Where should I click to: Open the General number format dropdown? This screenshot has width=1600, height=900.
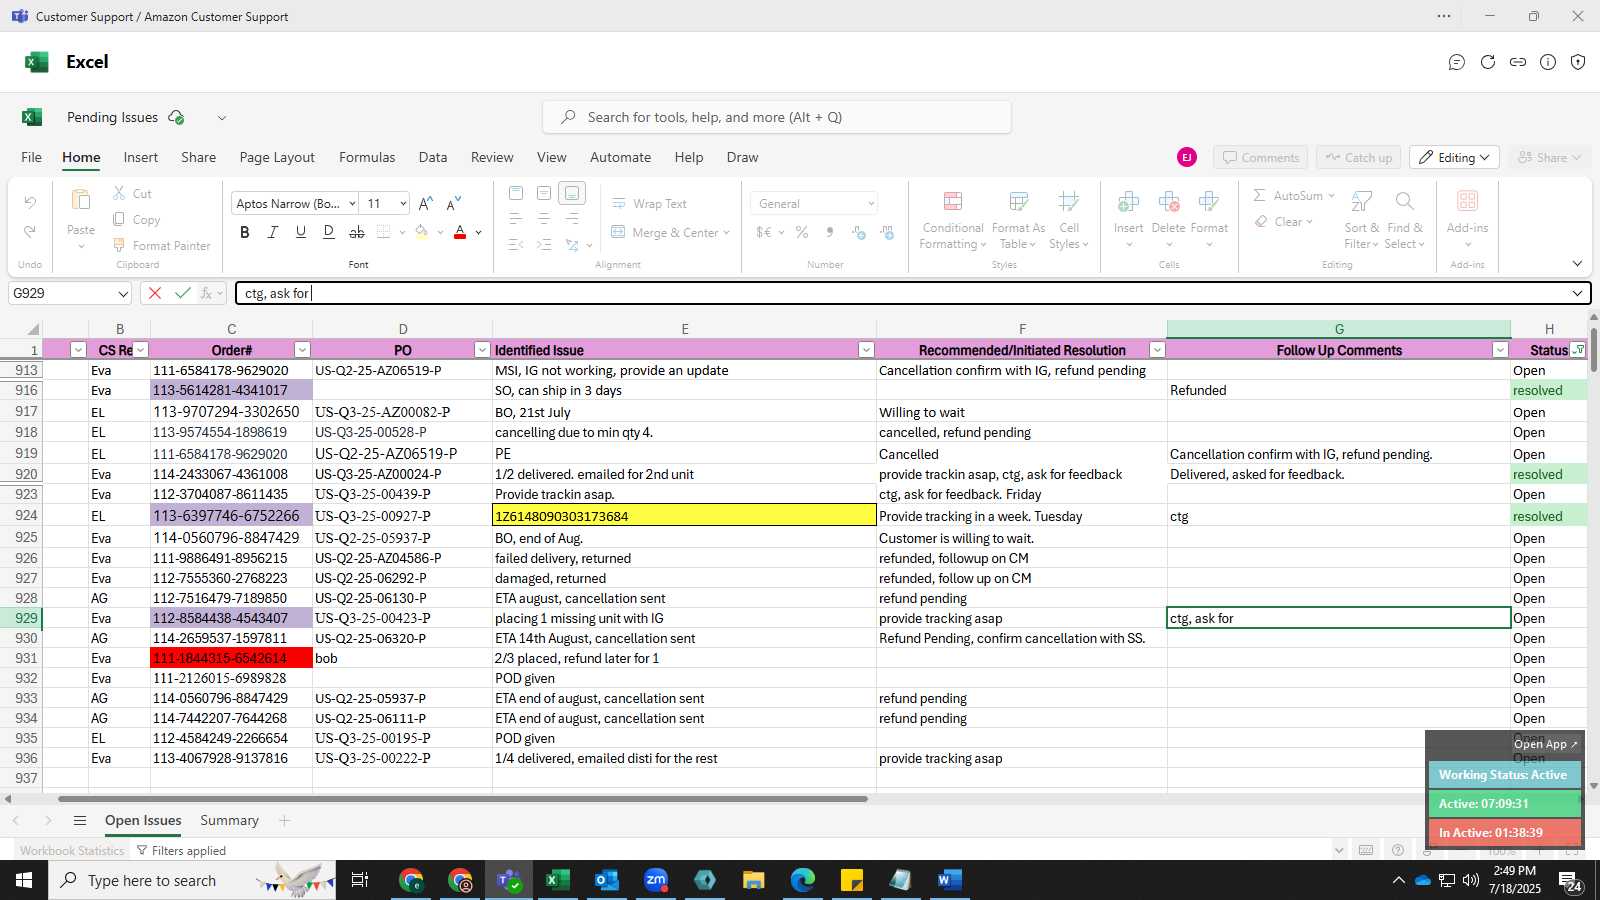(x=814, y=203)
